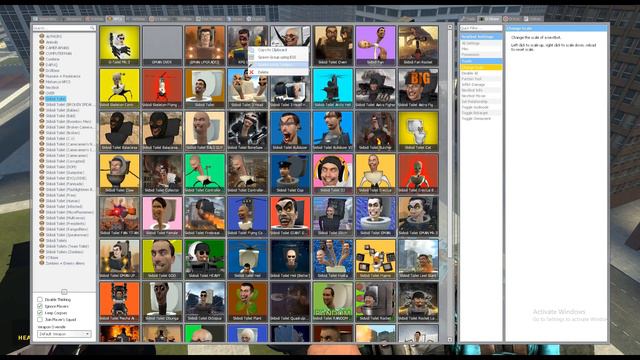Spawn the Skibidi Toilet Cat icon
640x360 pixels.
click(x=418, y=131)
